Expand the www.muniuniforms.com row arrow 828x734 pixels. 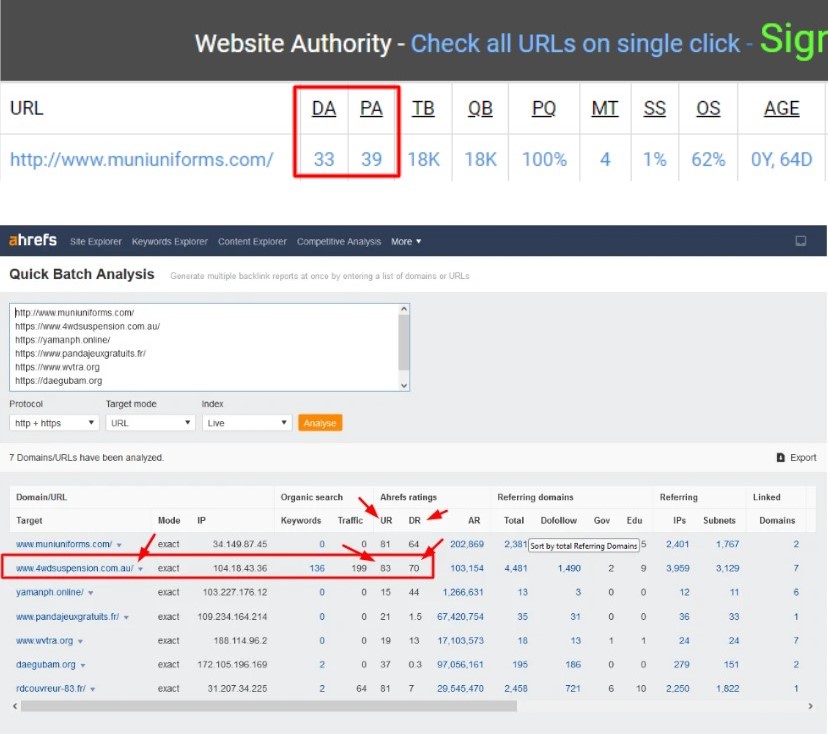tap(120, 545)
